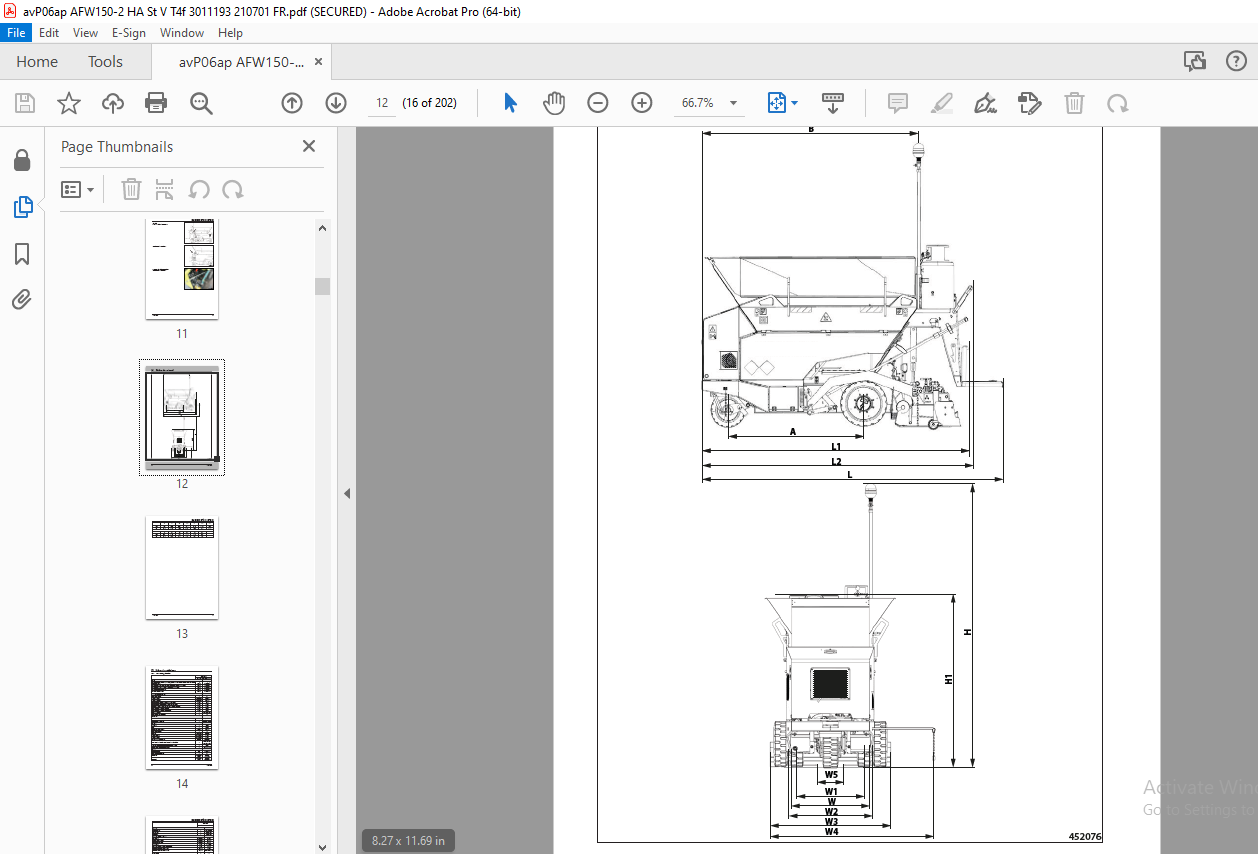The width and height of the screenshot is (1258, 854).
Task: Click the thumbnails page break insert icon
Action: (165, 189)
